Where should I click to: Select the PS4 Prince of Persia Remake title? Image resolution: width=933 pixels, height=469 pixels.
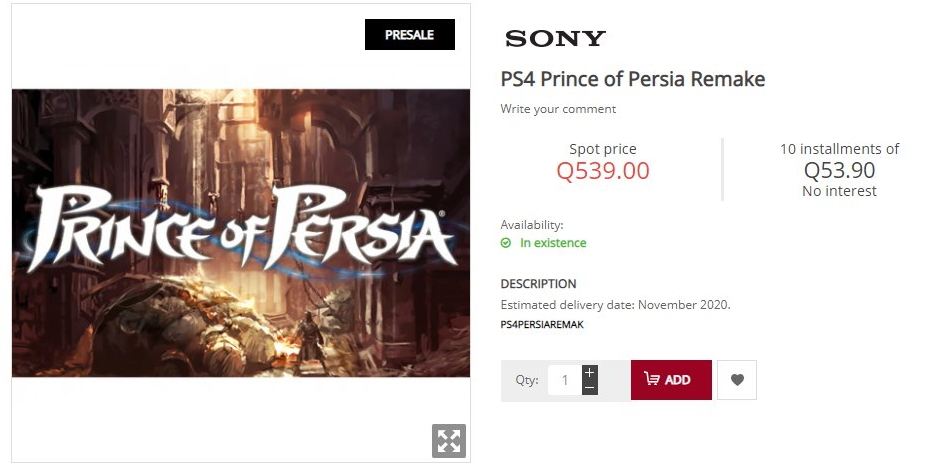(x=632, y=79)
